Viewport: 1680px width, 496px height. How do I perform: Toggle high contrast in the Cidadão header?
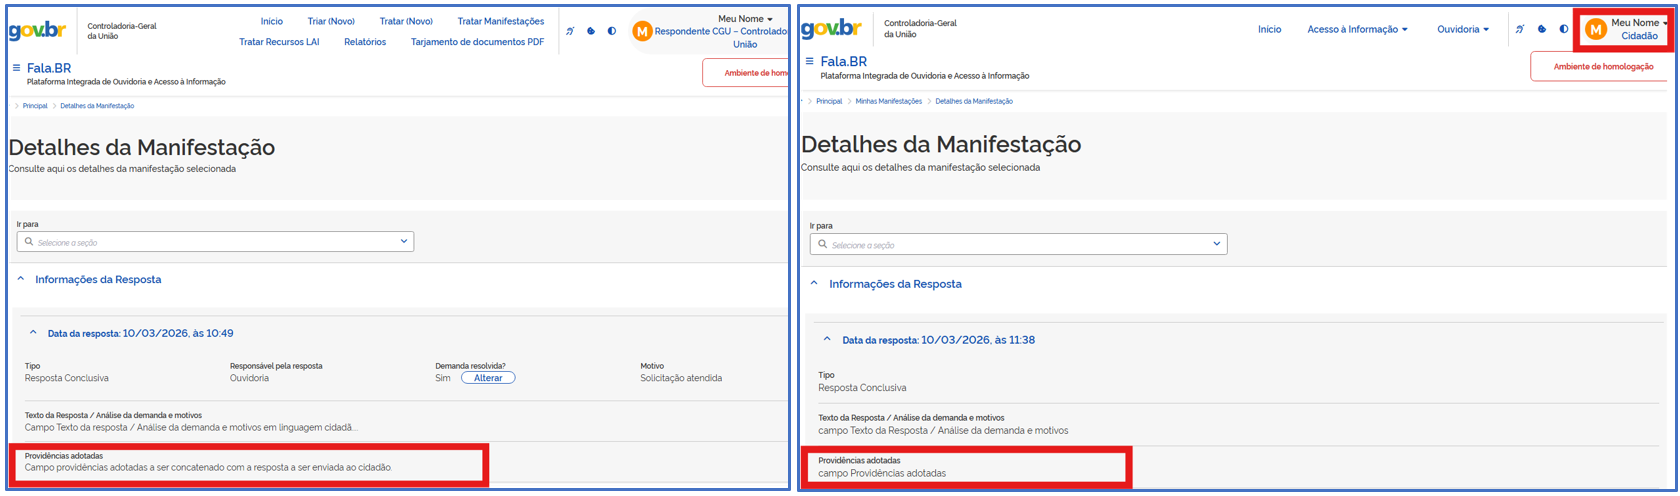[1563, 29]
